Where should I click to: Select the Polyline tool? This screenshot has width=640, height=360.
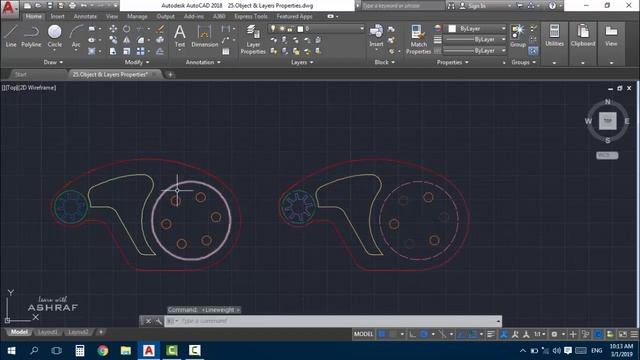pos(31,36)
